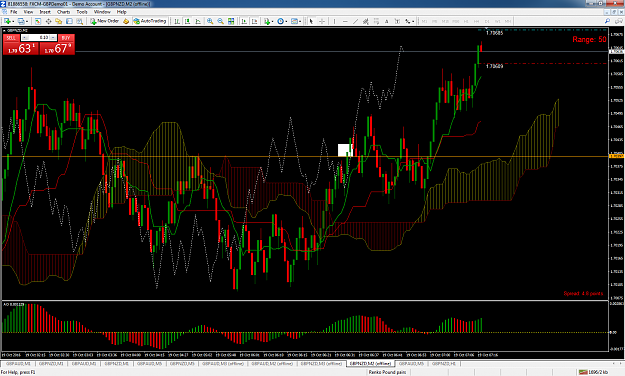Expand the New Chart dropdown arrow
The image size is (625, 376).
click(13, 21)
